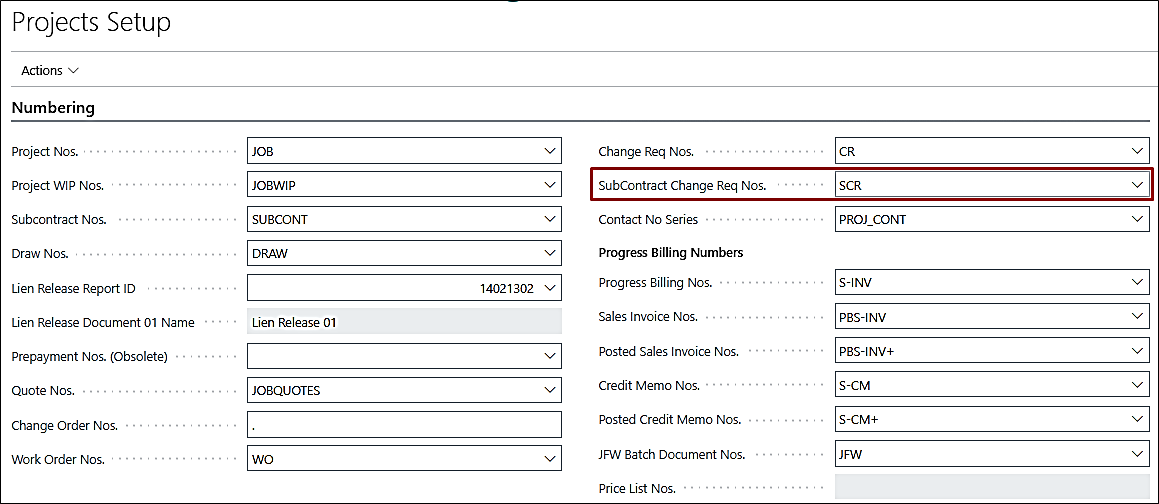
Task: Open Project WIP Nos. dropdown arrow
Action: (x=549, y=185)
